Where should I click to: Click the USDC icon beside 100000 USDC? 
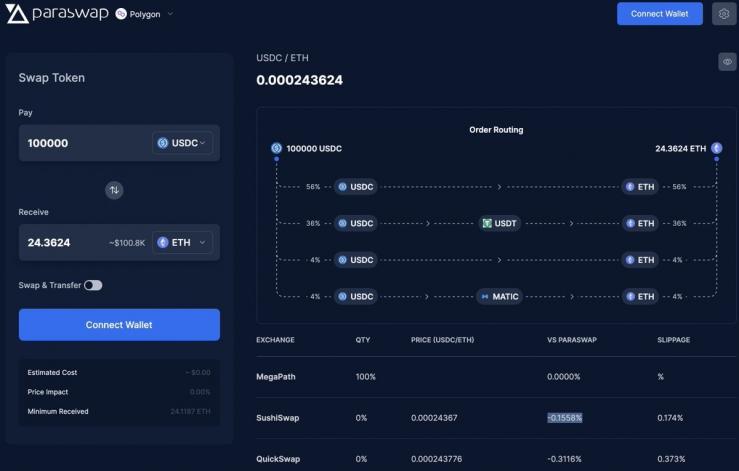click(x=276, y=148)
